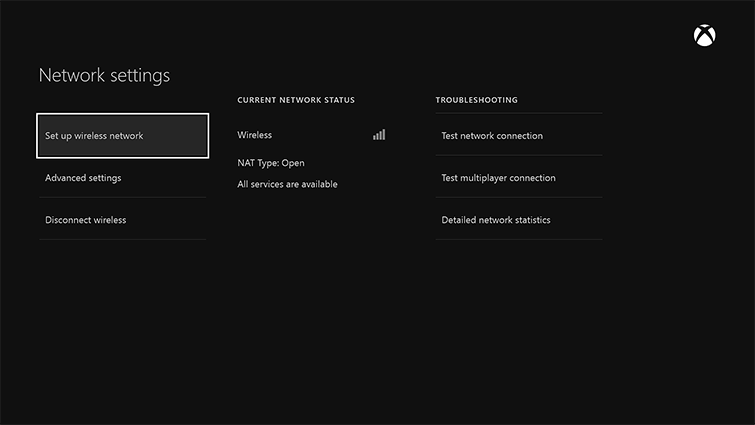Run Test network connection

pyautogui.click(x=518, y=136)
